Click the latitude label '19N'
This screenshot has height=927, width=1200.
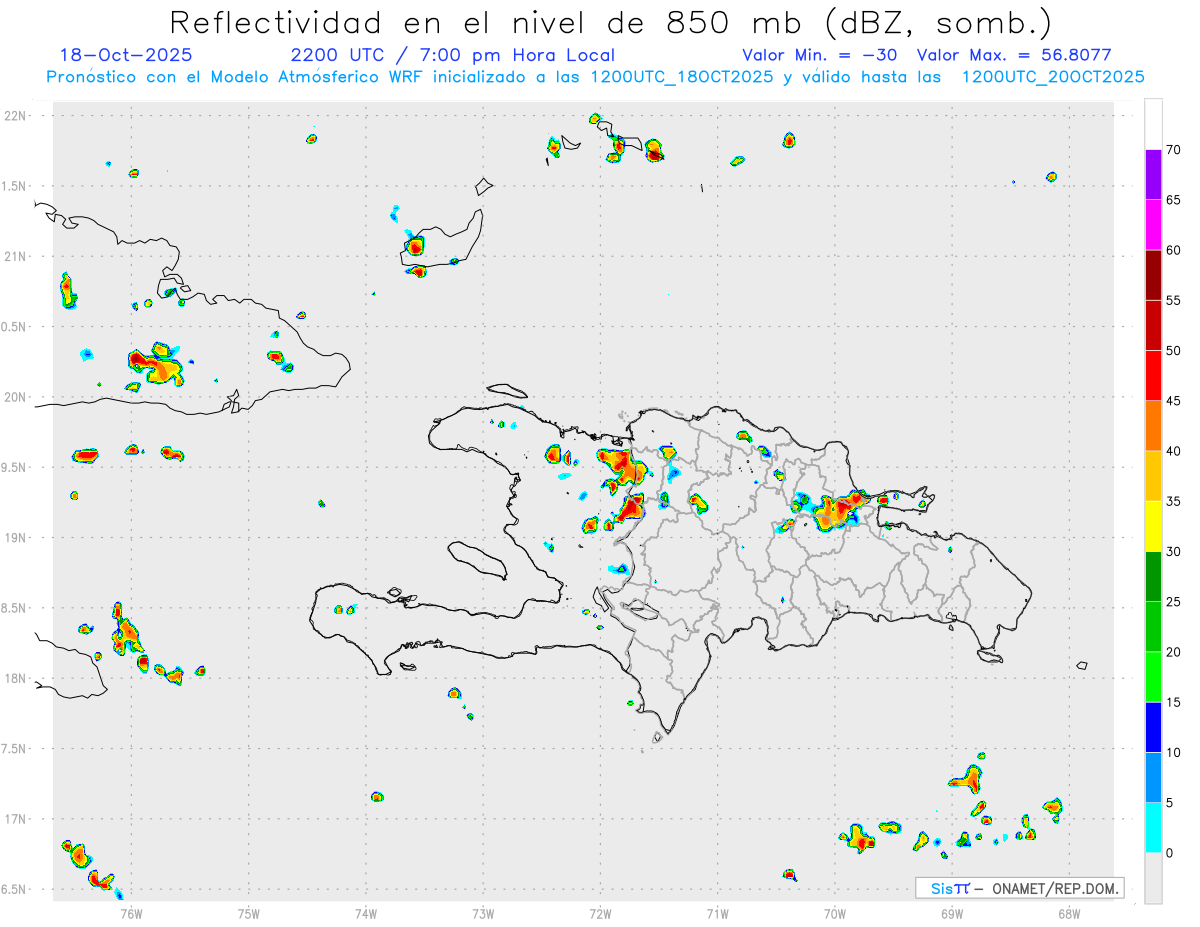(16, 538)
